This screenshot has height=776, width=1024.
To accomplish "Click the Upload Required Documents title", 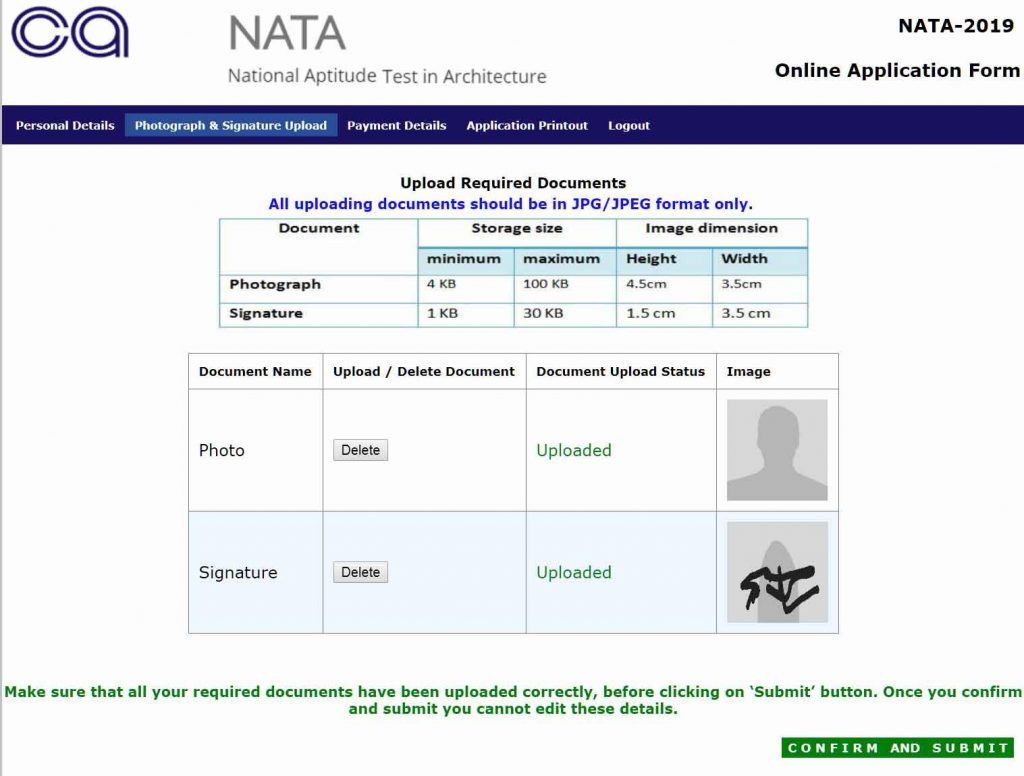I will [513, 182].
